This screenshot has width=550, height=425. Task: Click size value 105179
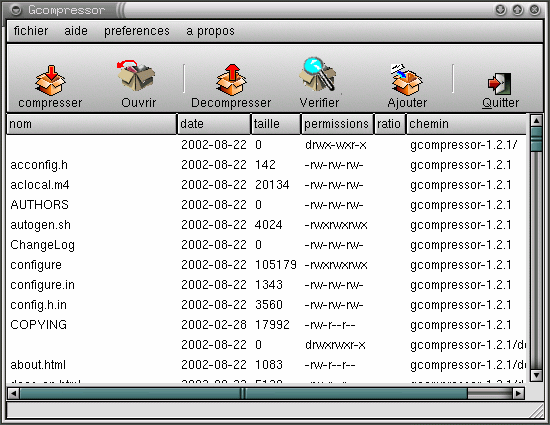tap(276, 265)
